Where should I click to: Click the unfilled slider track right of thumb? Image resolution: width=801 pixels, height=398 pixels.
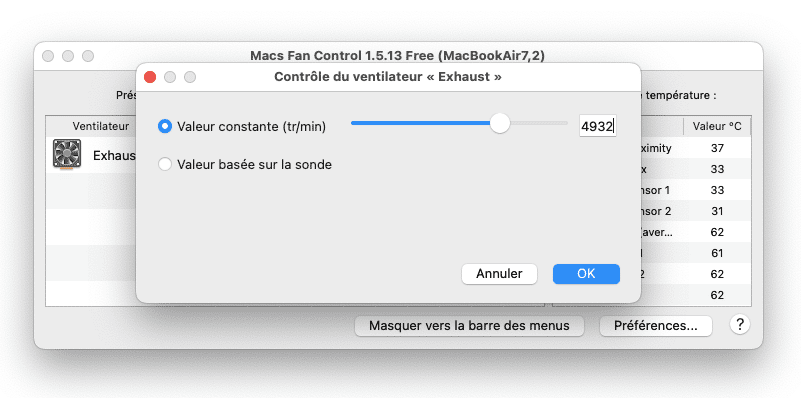[x=539, y=123]
